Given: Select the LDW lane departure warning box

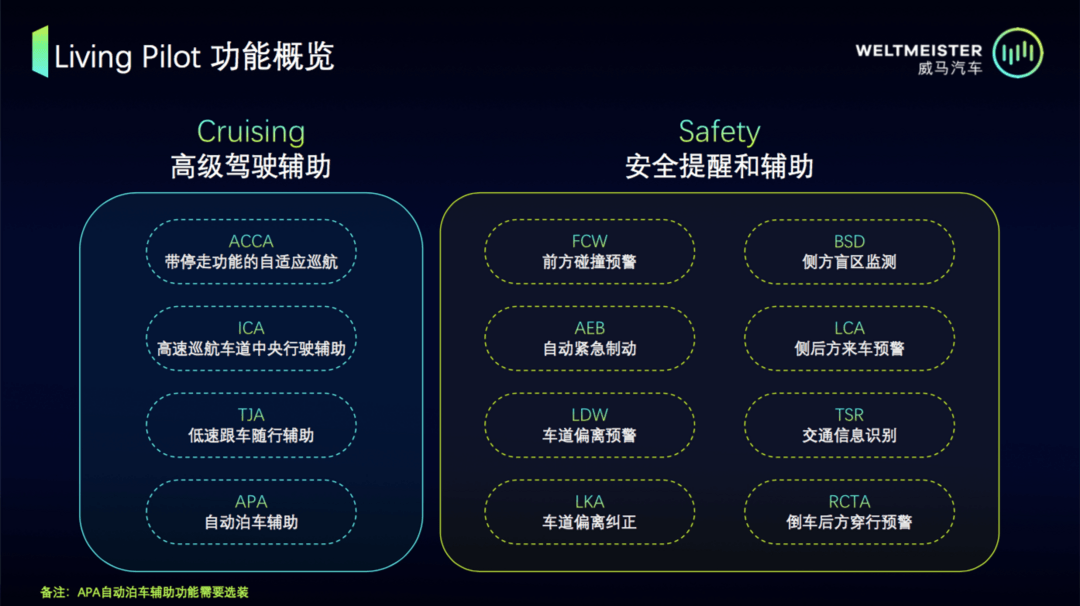Looking at the screenshot, I should [590, 425].
